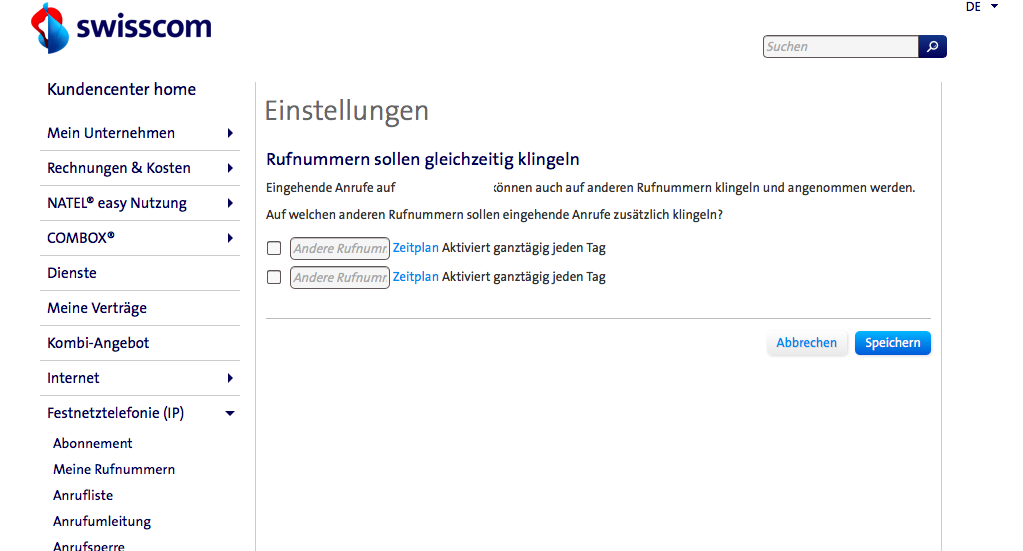Click the magnifier search button

click(x=932, y=47)
